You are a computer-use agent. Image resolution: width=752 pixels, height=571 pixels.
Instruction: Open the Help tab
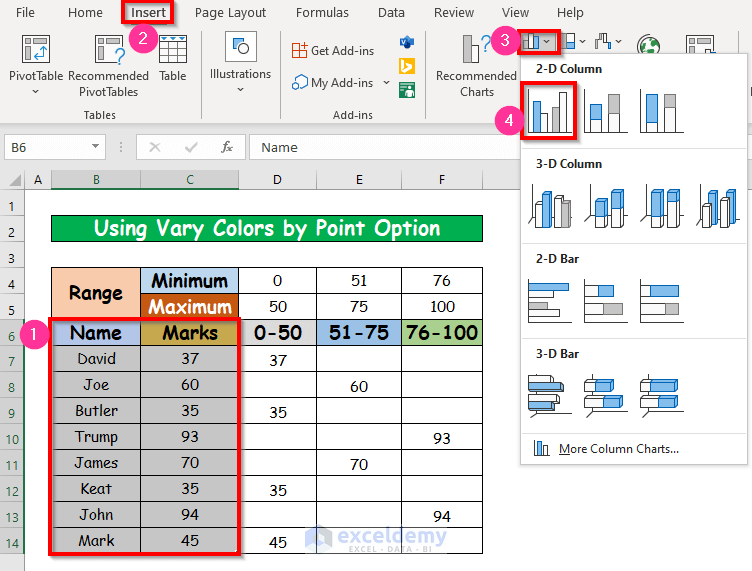pyautogui.click(x=570, y=12)
